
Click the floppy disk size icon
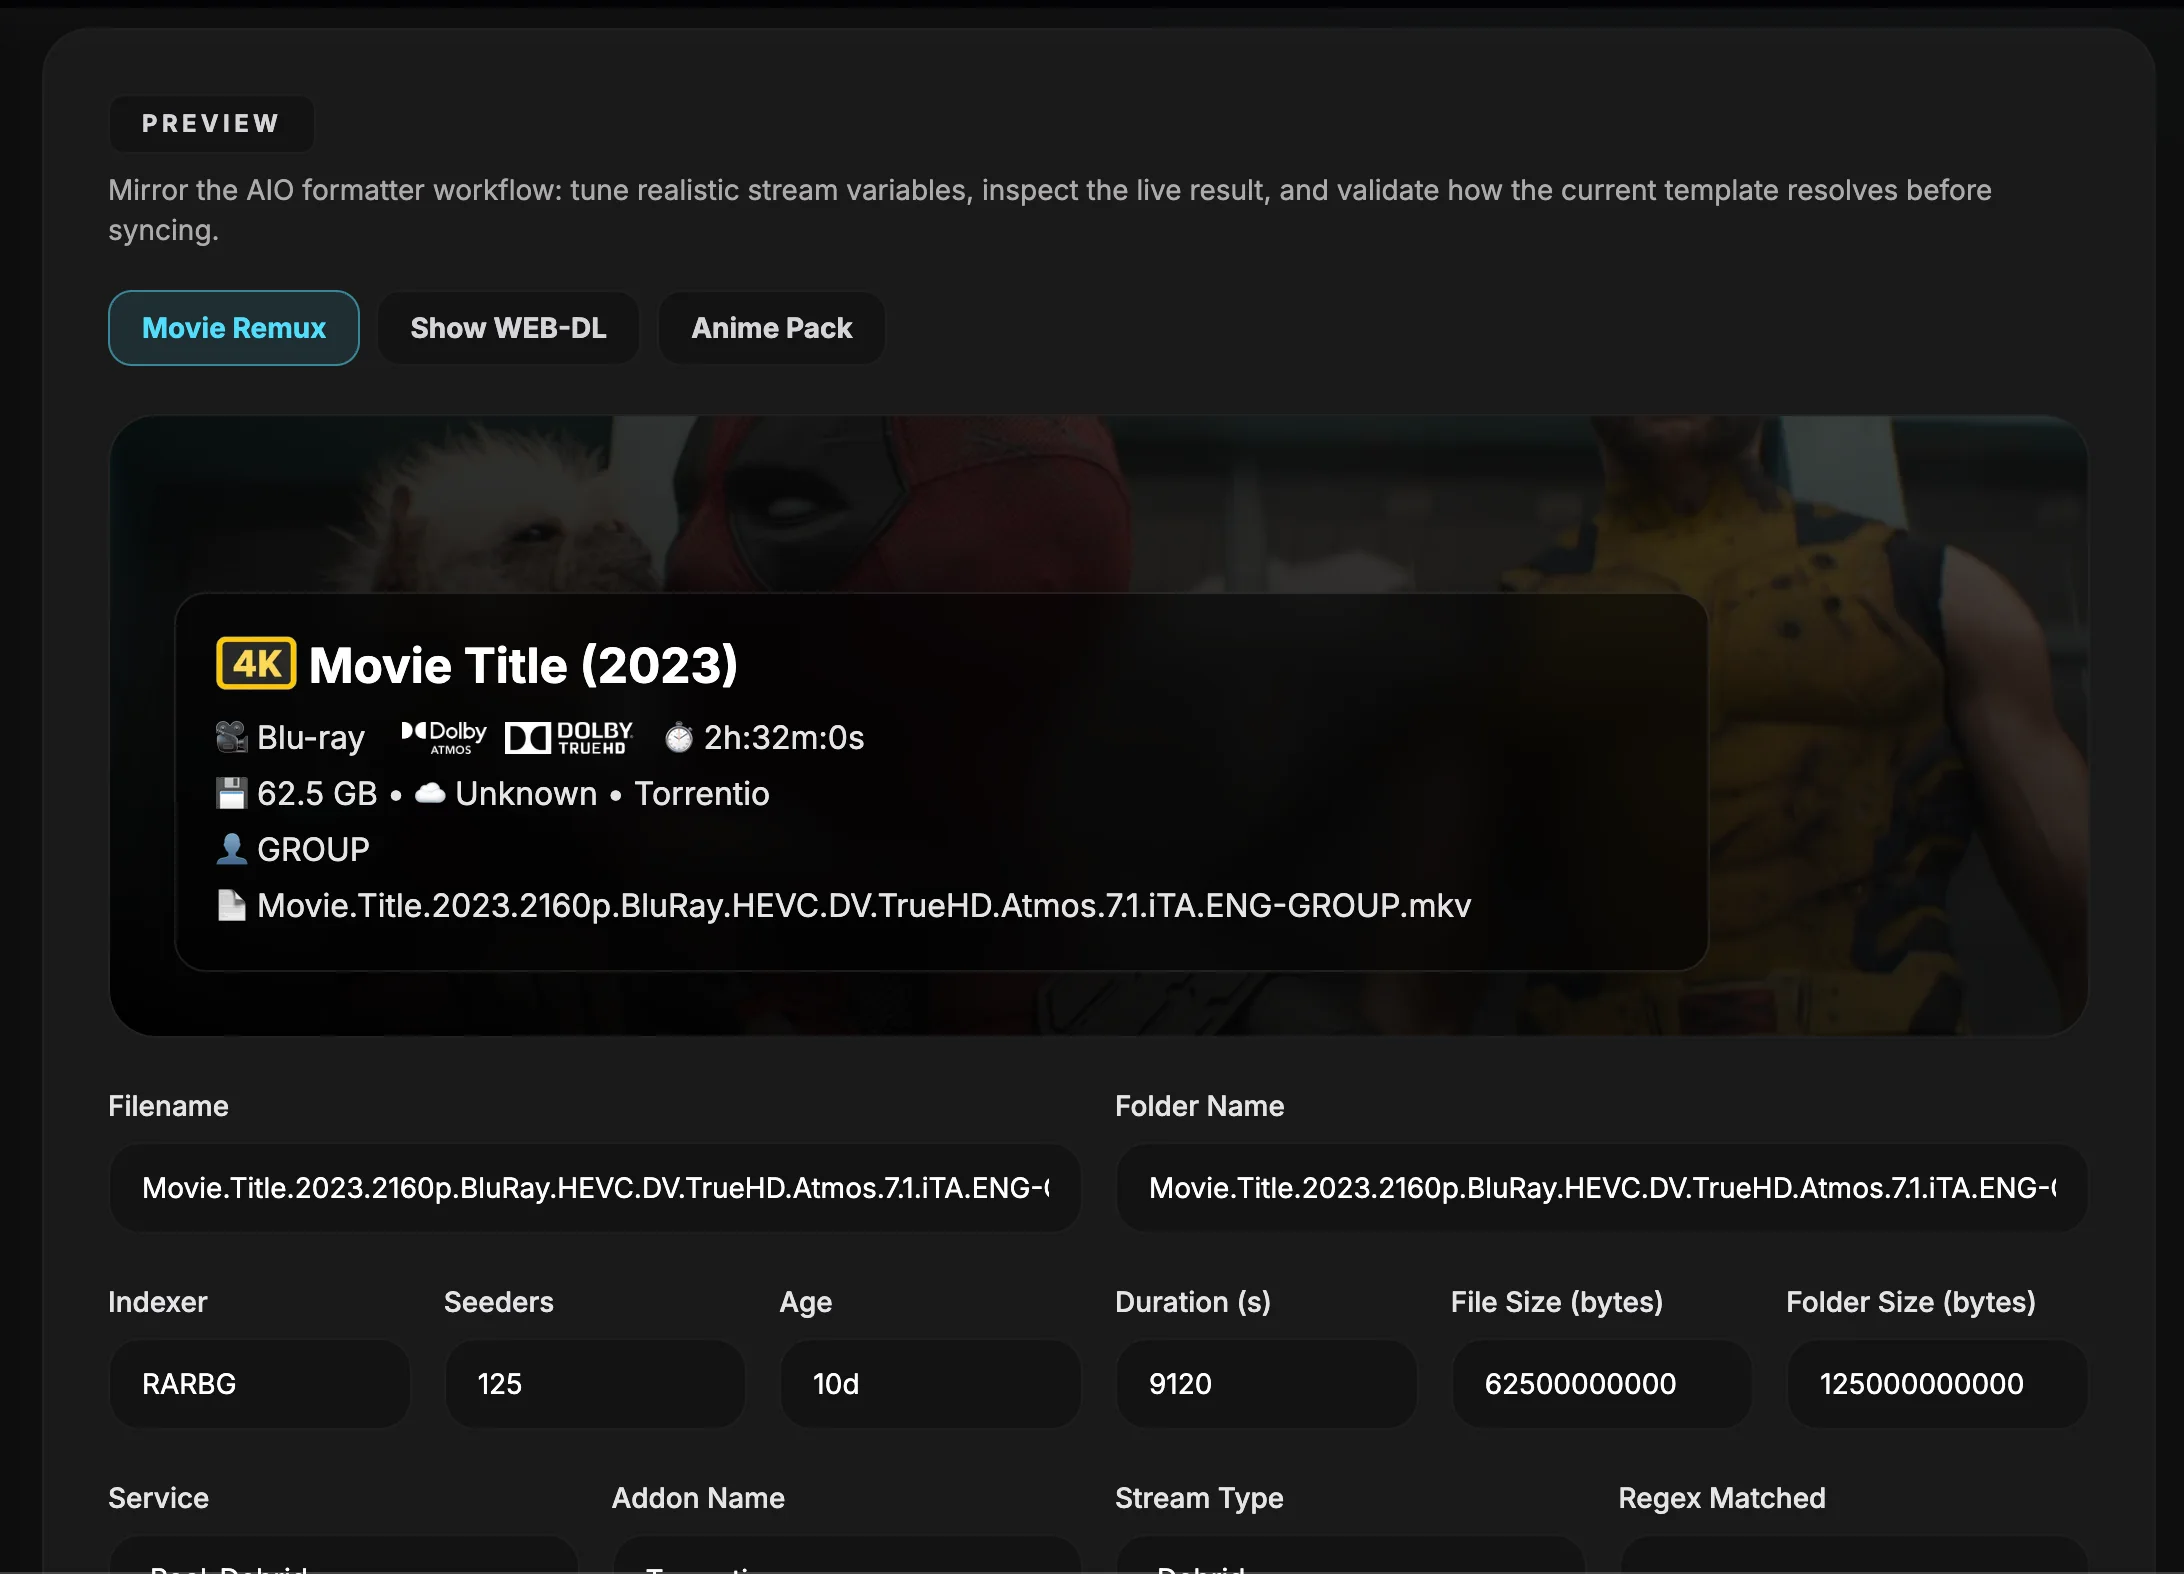point(231,794)
